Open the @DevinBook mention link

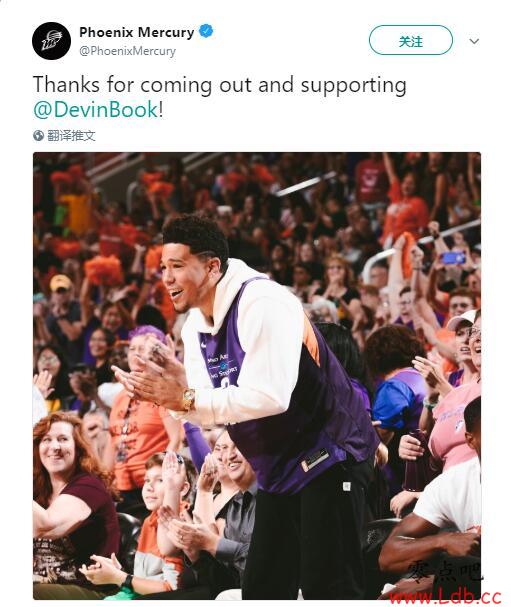coord(96,110)
